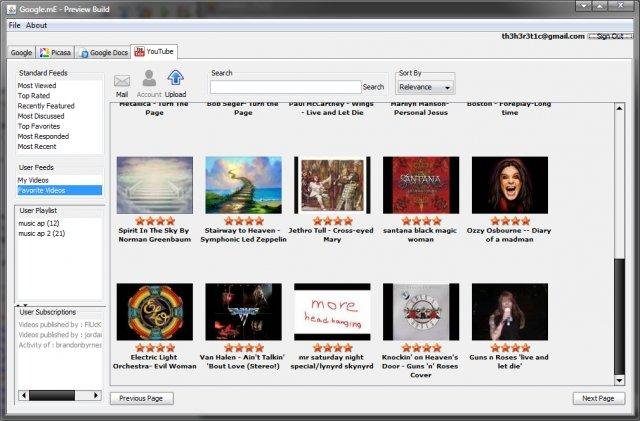Select Top Favorites feed
Viewport: 640px width, 421px height.
tap(38, 126)
